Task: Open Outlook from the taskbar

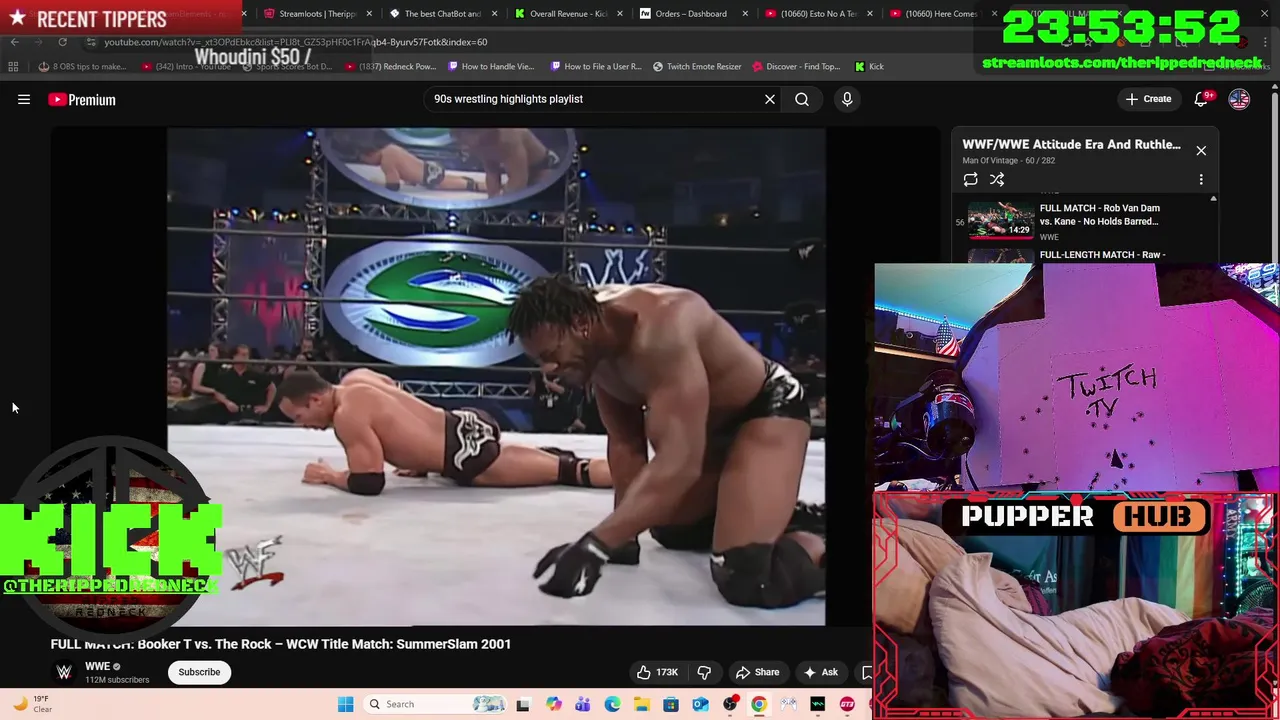Action: 701,704
